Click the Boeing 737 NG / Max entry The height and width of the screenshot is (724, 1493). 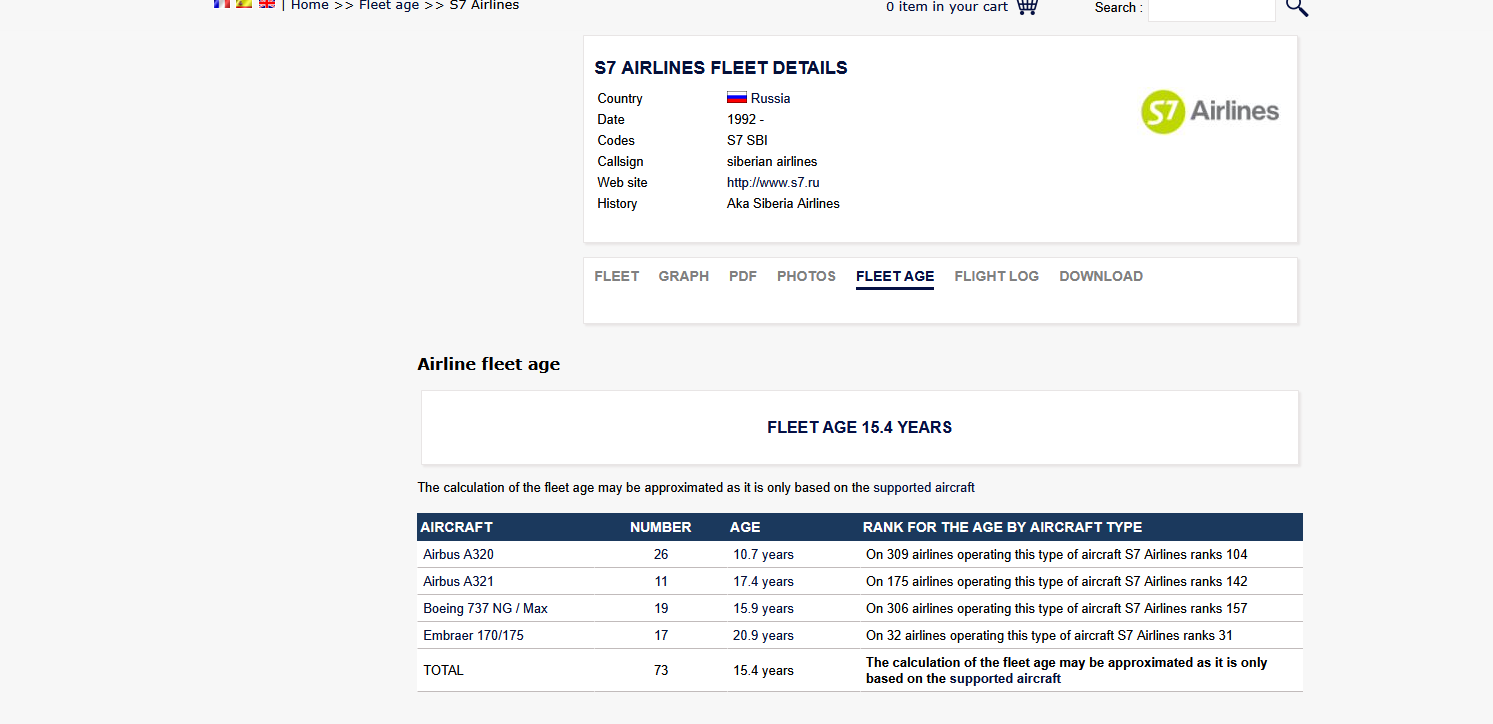[x=486, y=608]
